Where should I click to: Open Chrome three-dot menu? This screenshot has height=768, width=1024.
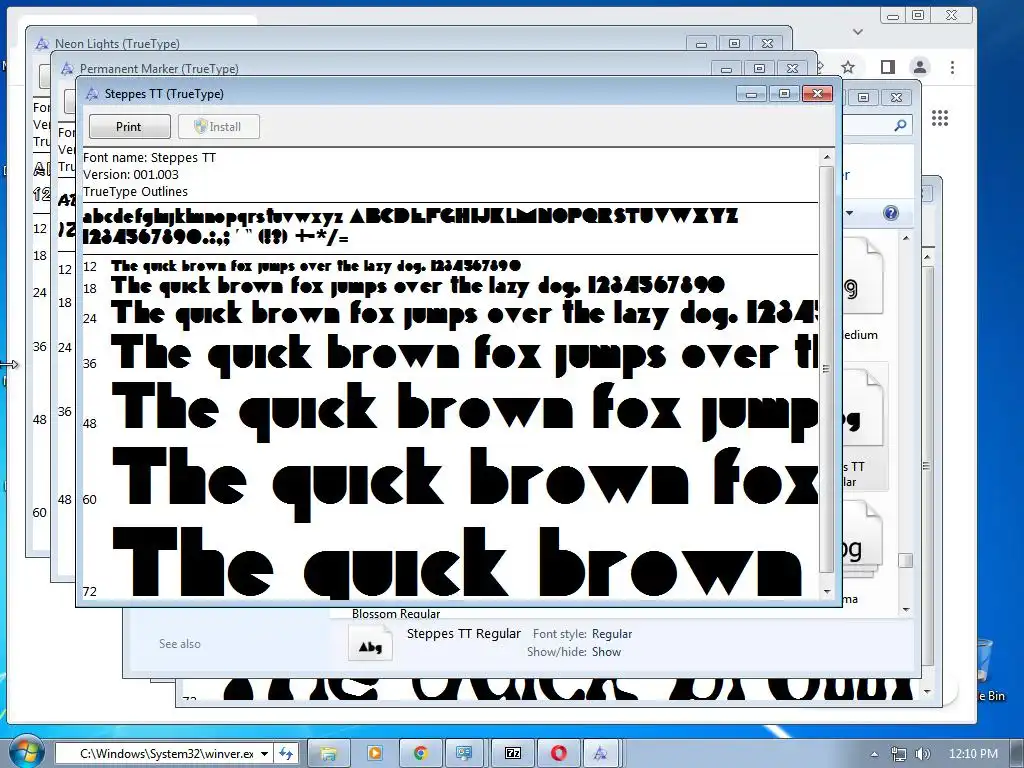(x=952, y=67)
